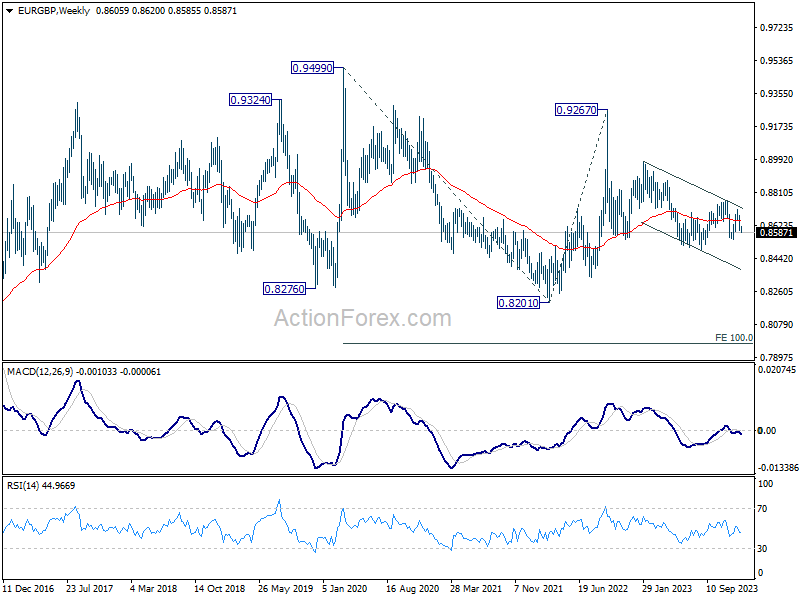Viewport: 800px width, 600px height.
Task: Select the MACD 0.00 zero level label
Action: pos(767,431)
